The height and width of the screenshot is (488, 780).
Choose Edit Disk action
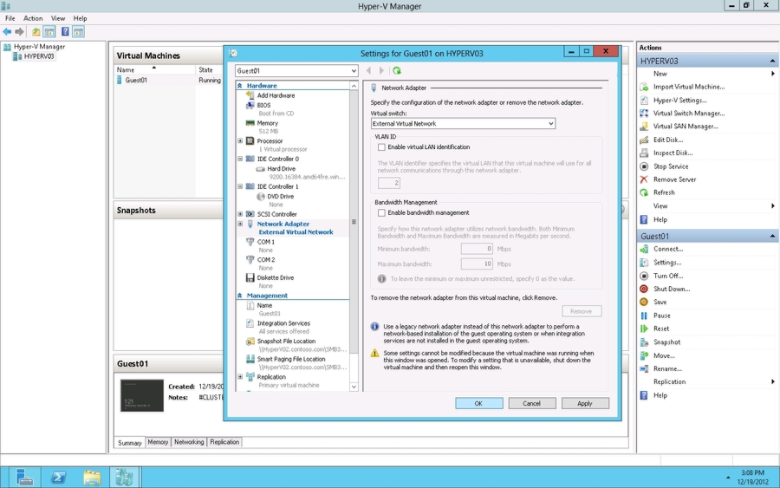pos(668,140)
